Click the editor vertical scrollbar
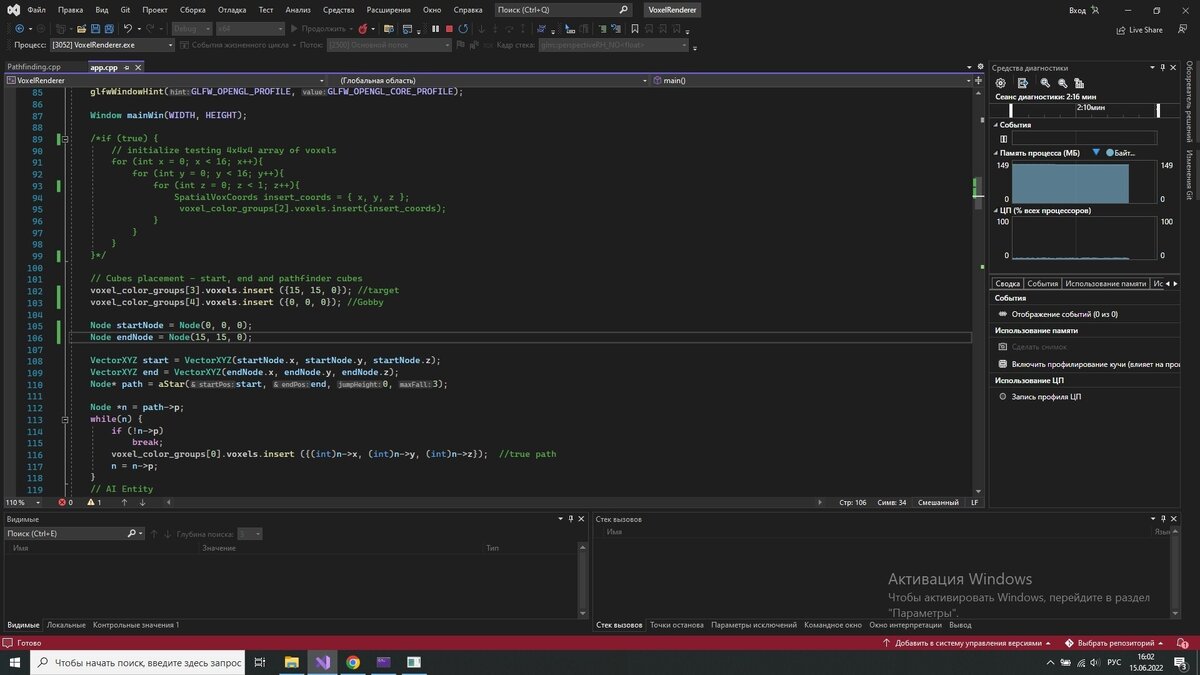This screenshot has width=1200, height=675. click(978, 290)
